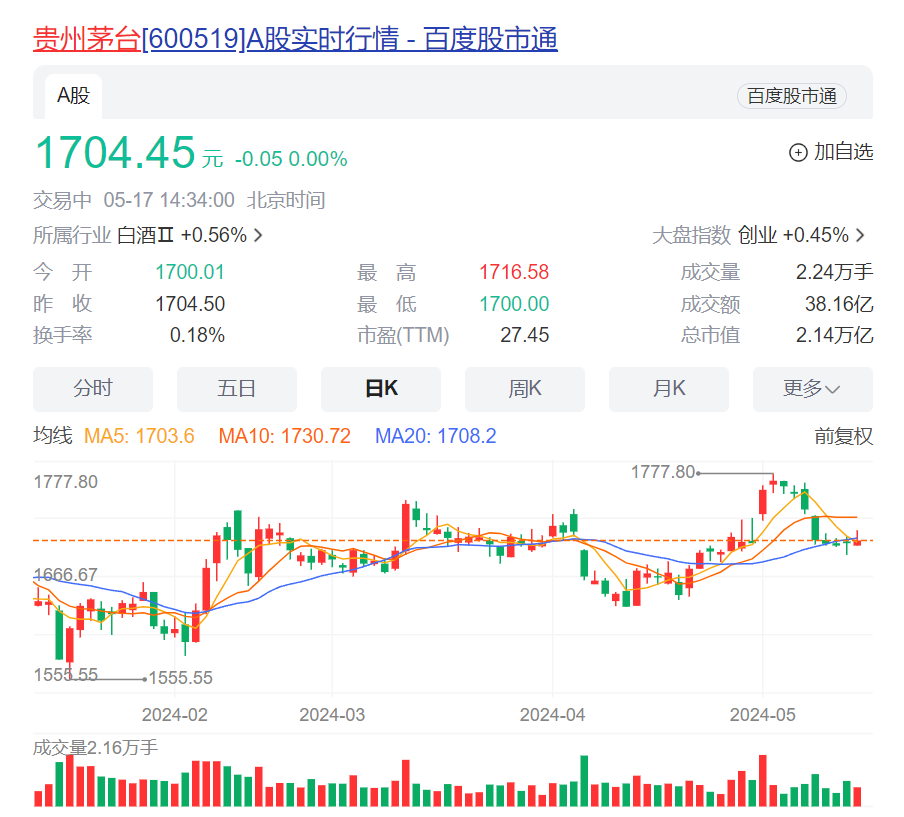Click the 百度股市通 badge button
The height and width of the screenshot is (817, 904).
point(792,96)
